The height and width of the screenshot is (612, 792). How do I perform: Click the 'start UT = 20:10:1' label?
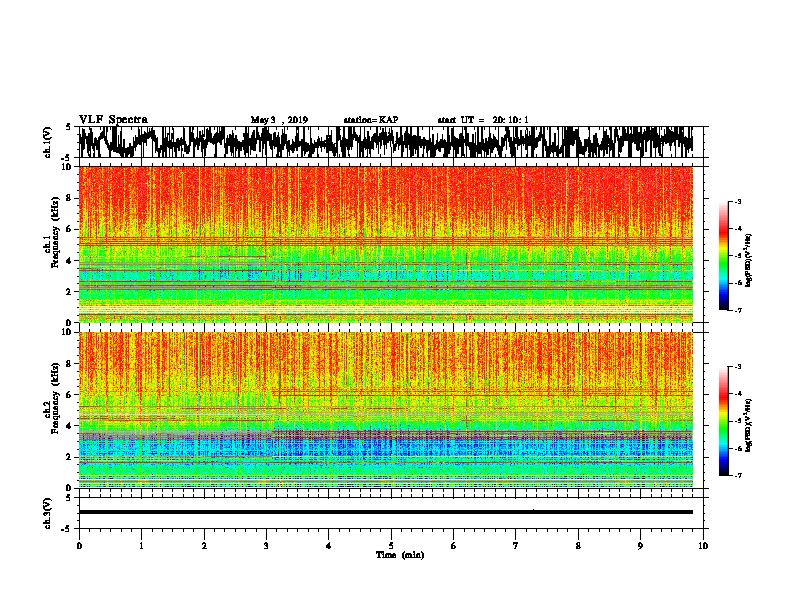click(x=483, y=120)
